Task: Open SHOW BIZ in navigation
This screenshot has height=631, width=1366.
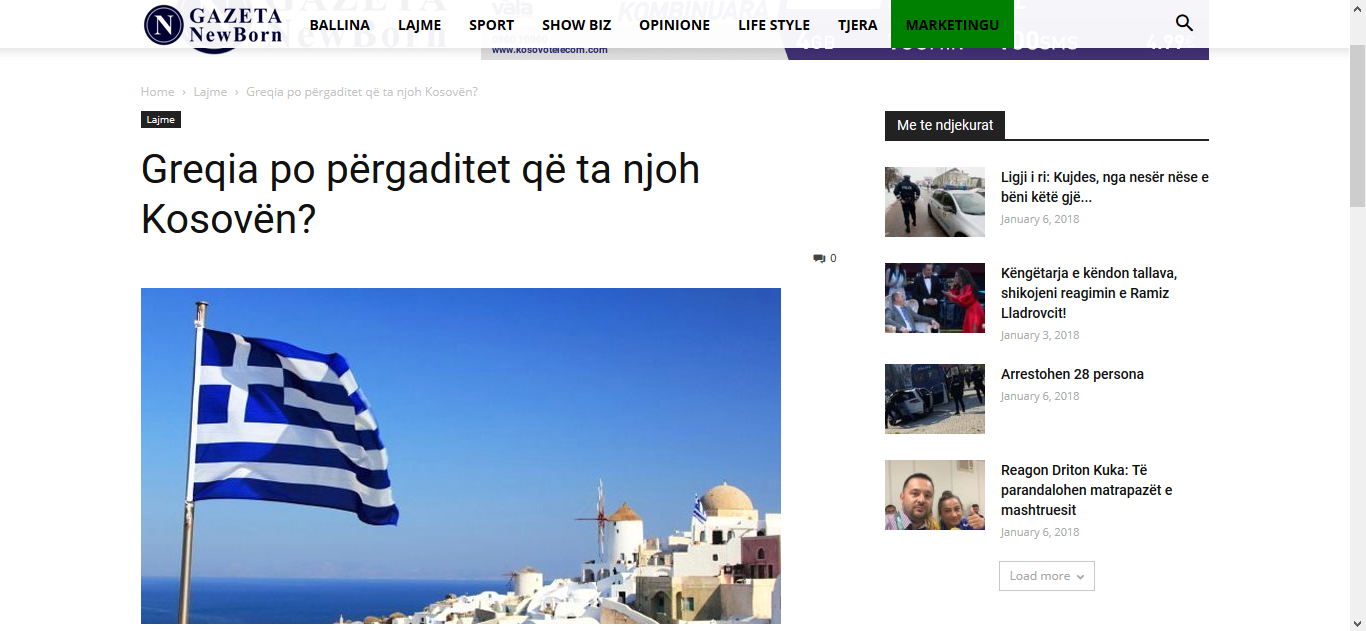Action: click(x=576, y=25)
